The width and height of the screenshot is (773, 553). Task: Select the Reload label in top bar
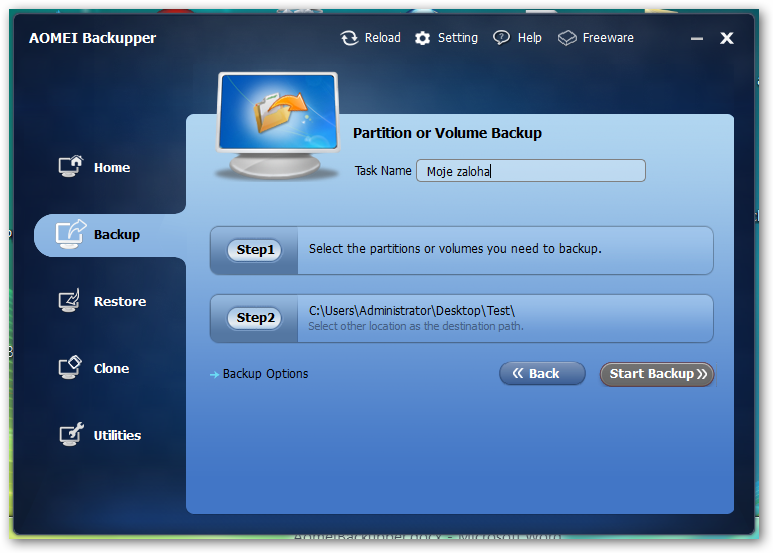[383, 38]
